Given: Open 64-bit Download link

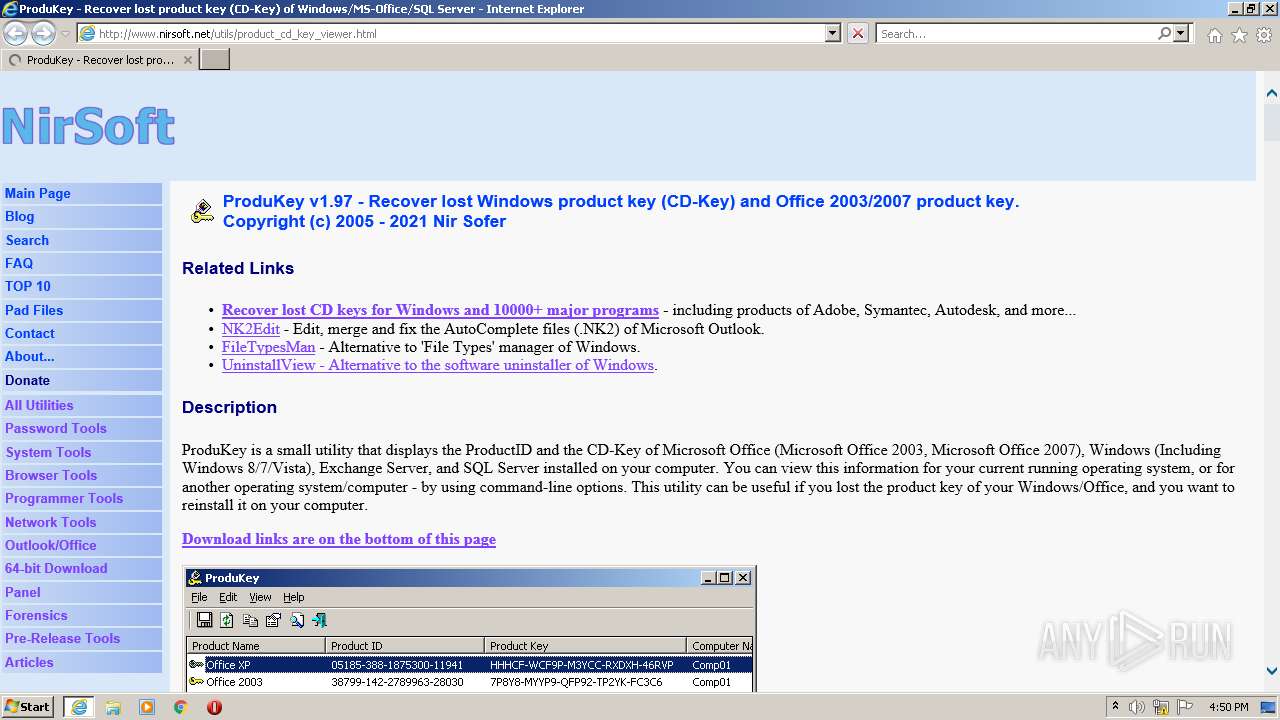Looking at the screenshot, I should coord(81,568).
